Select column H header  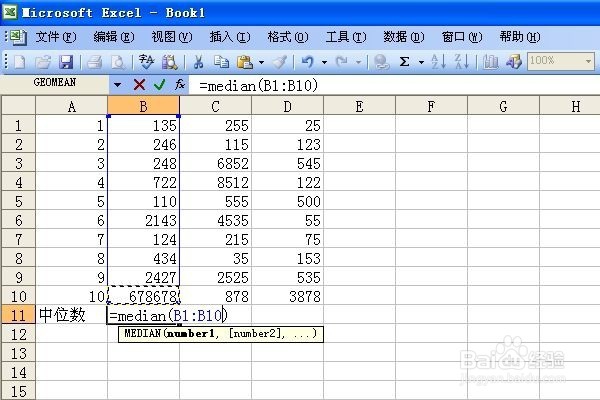[570, 106]
